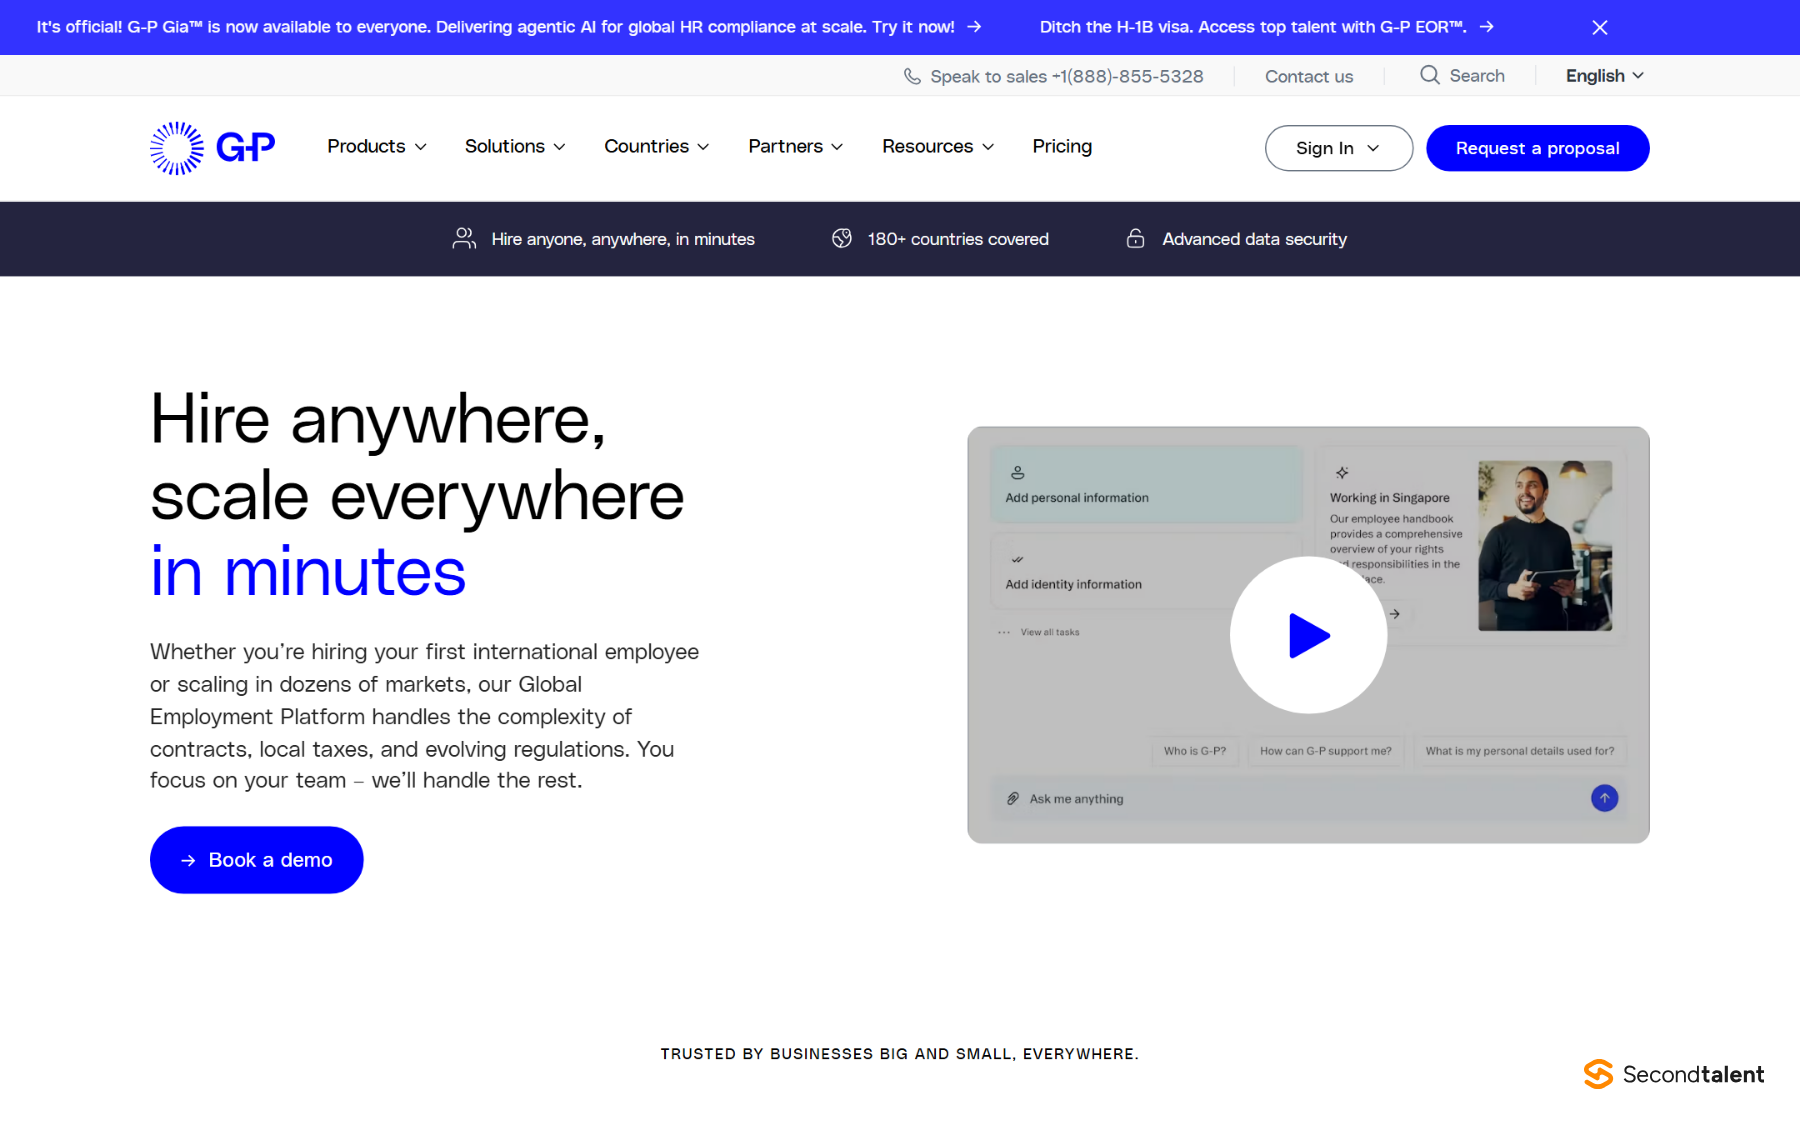Click the globe icon beside 180+ countries
The width and height of the screenshot is (1800, 1125).
842,238
